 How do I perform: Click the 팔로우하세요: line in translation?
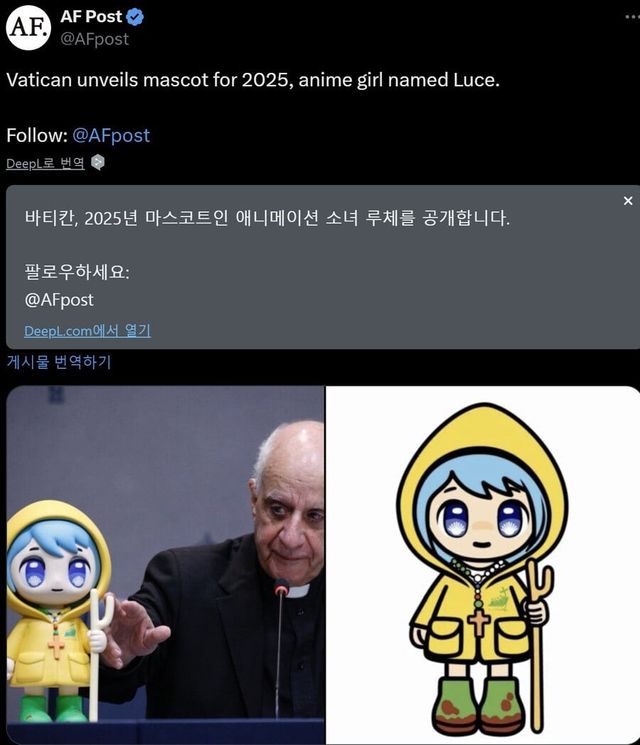(77, 272)
